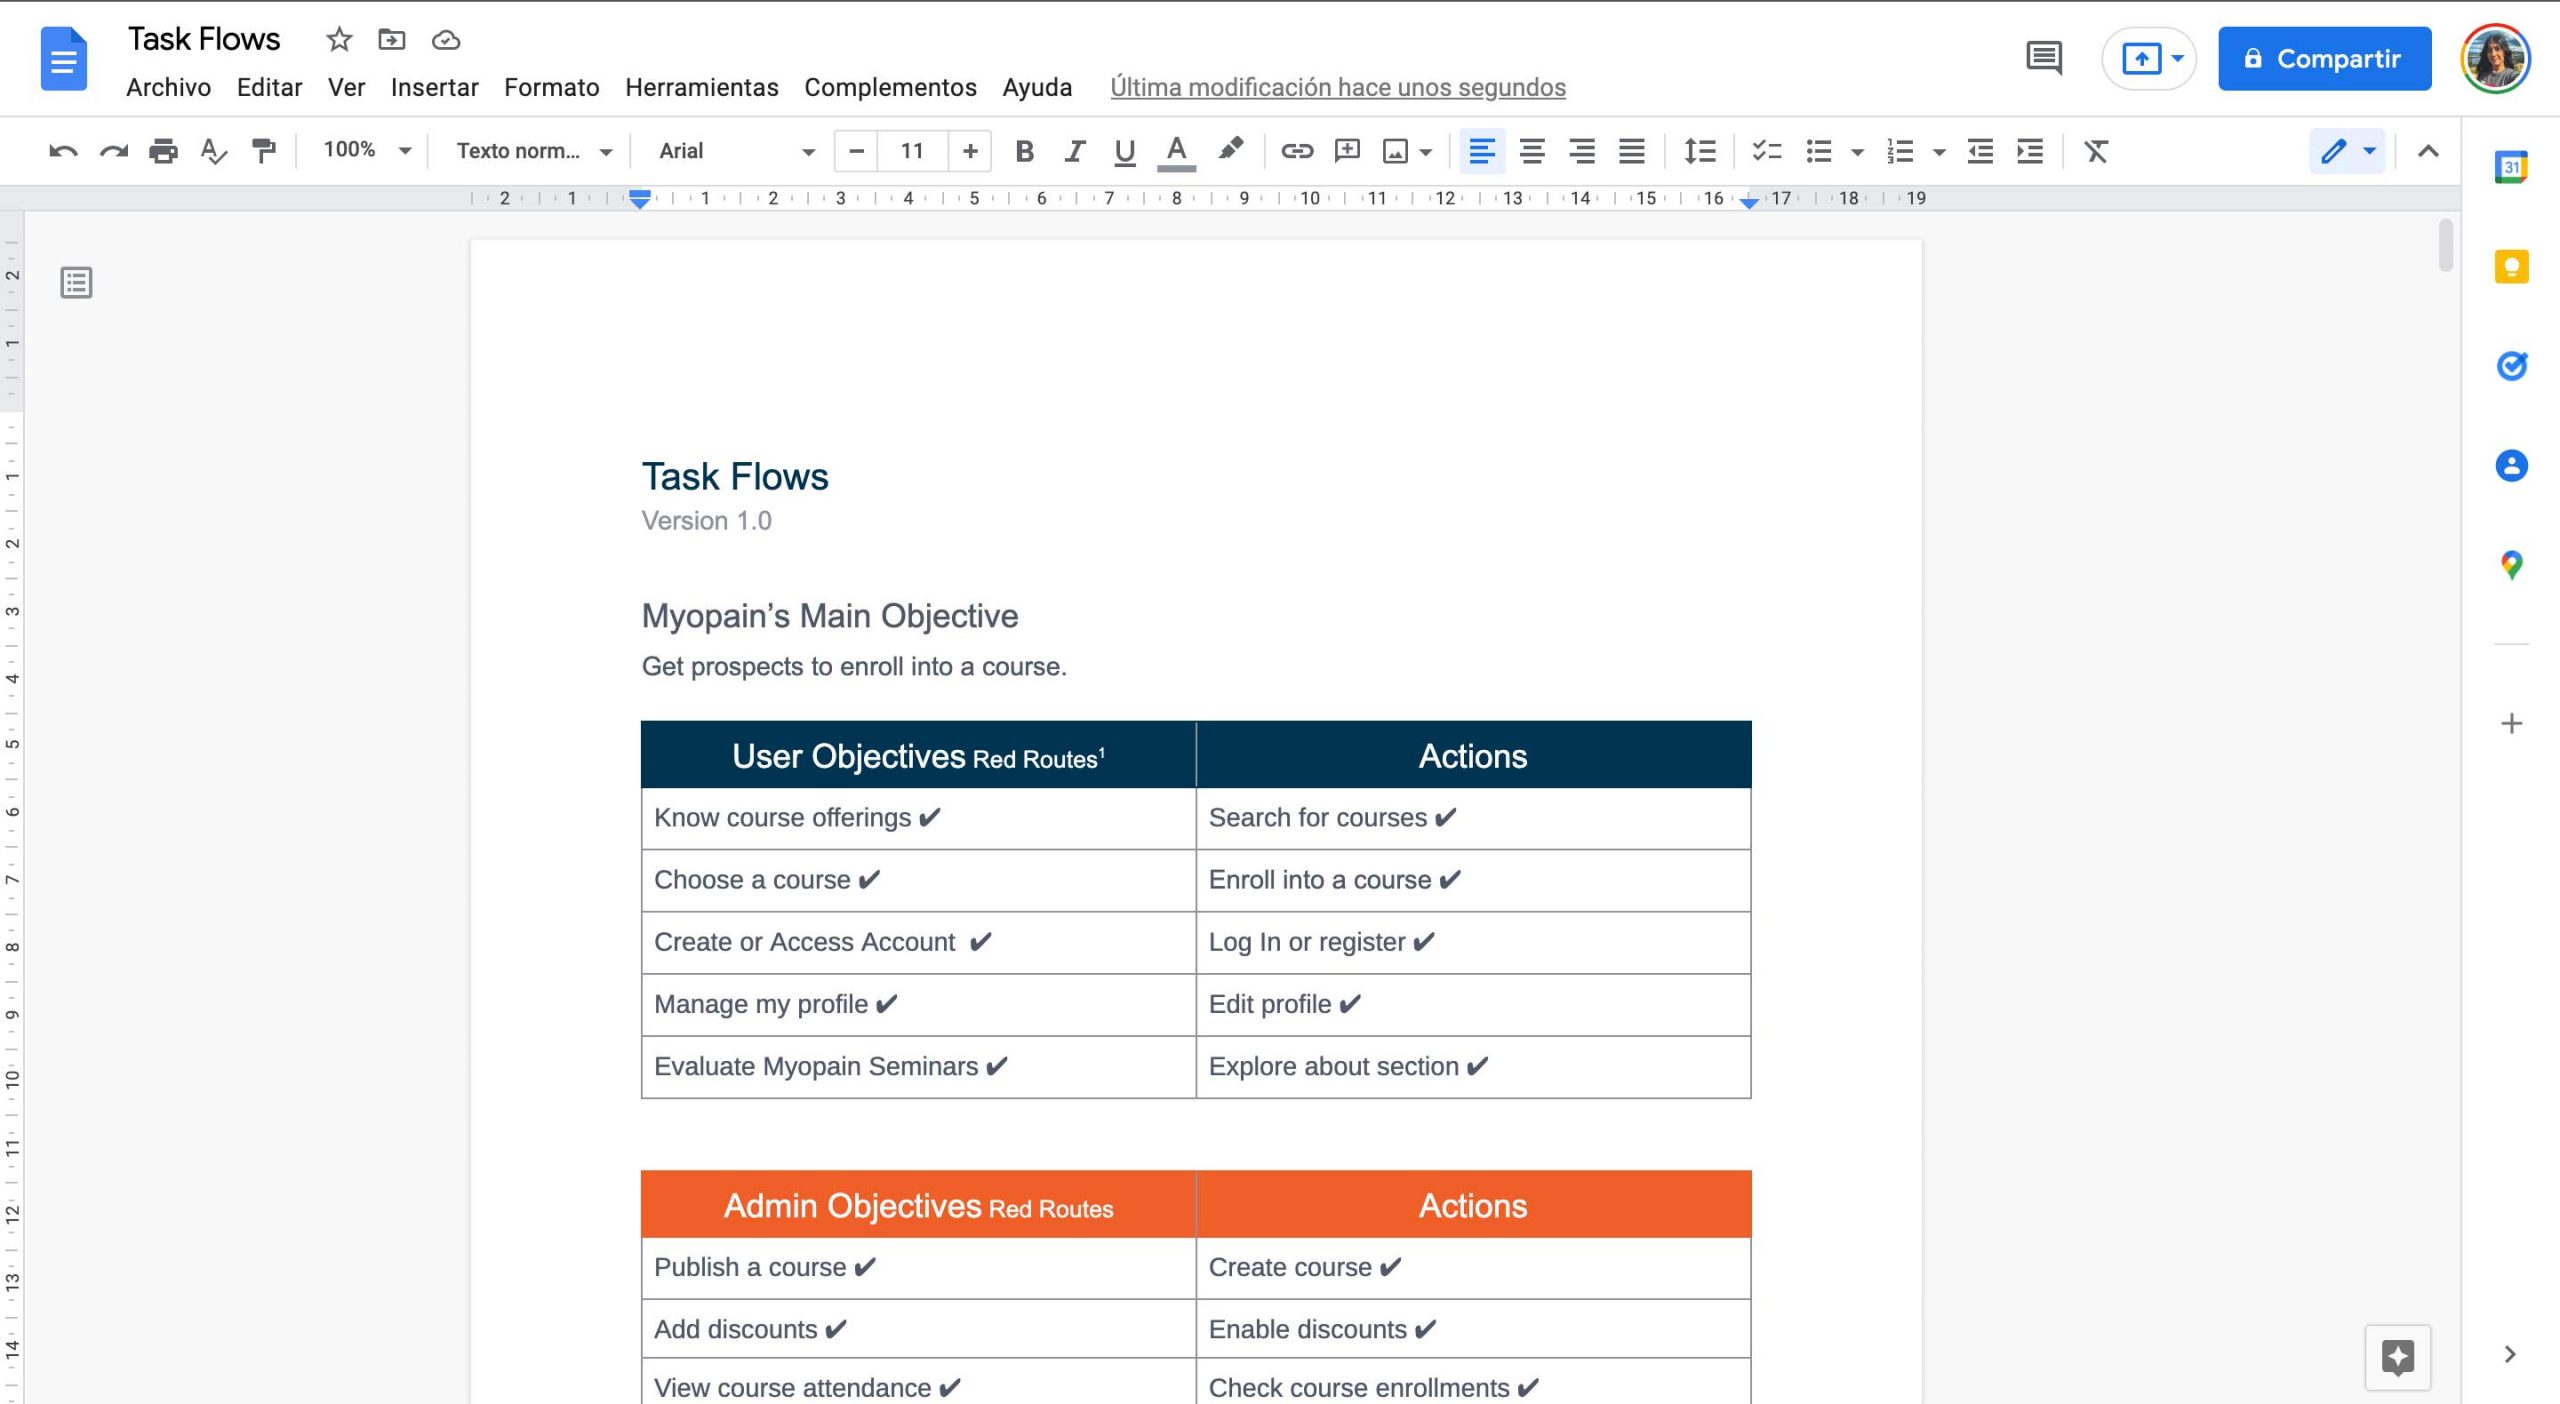Check cloud save status icon
Screen dimensions: 2560x1404
(446, 40)
